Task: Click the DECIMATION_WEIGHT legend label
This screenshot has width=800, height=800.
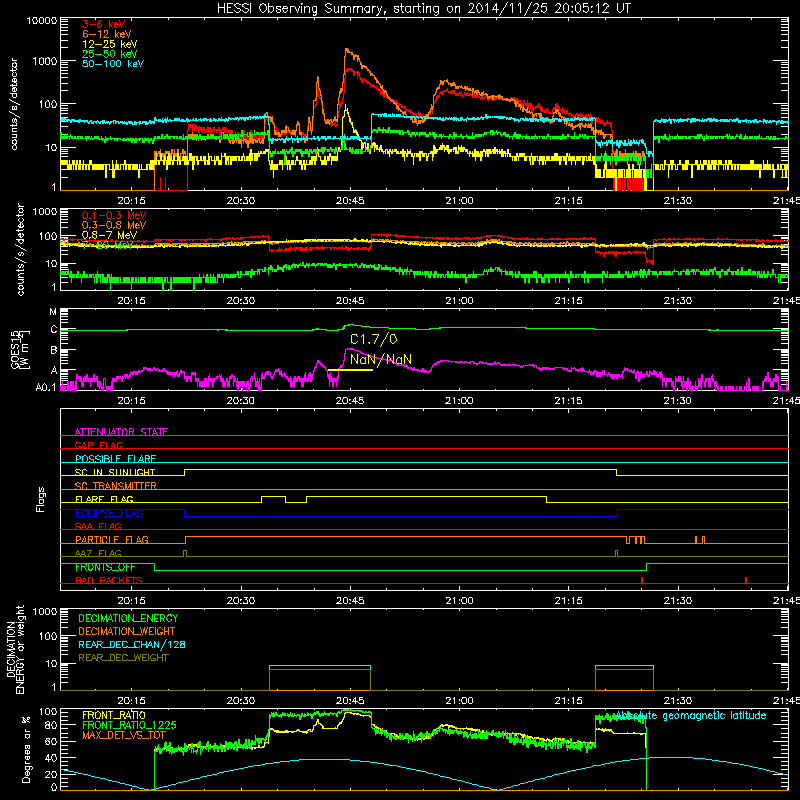Action: click(x=127, y=631)
